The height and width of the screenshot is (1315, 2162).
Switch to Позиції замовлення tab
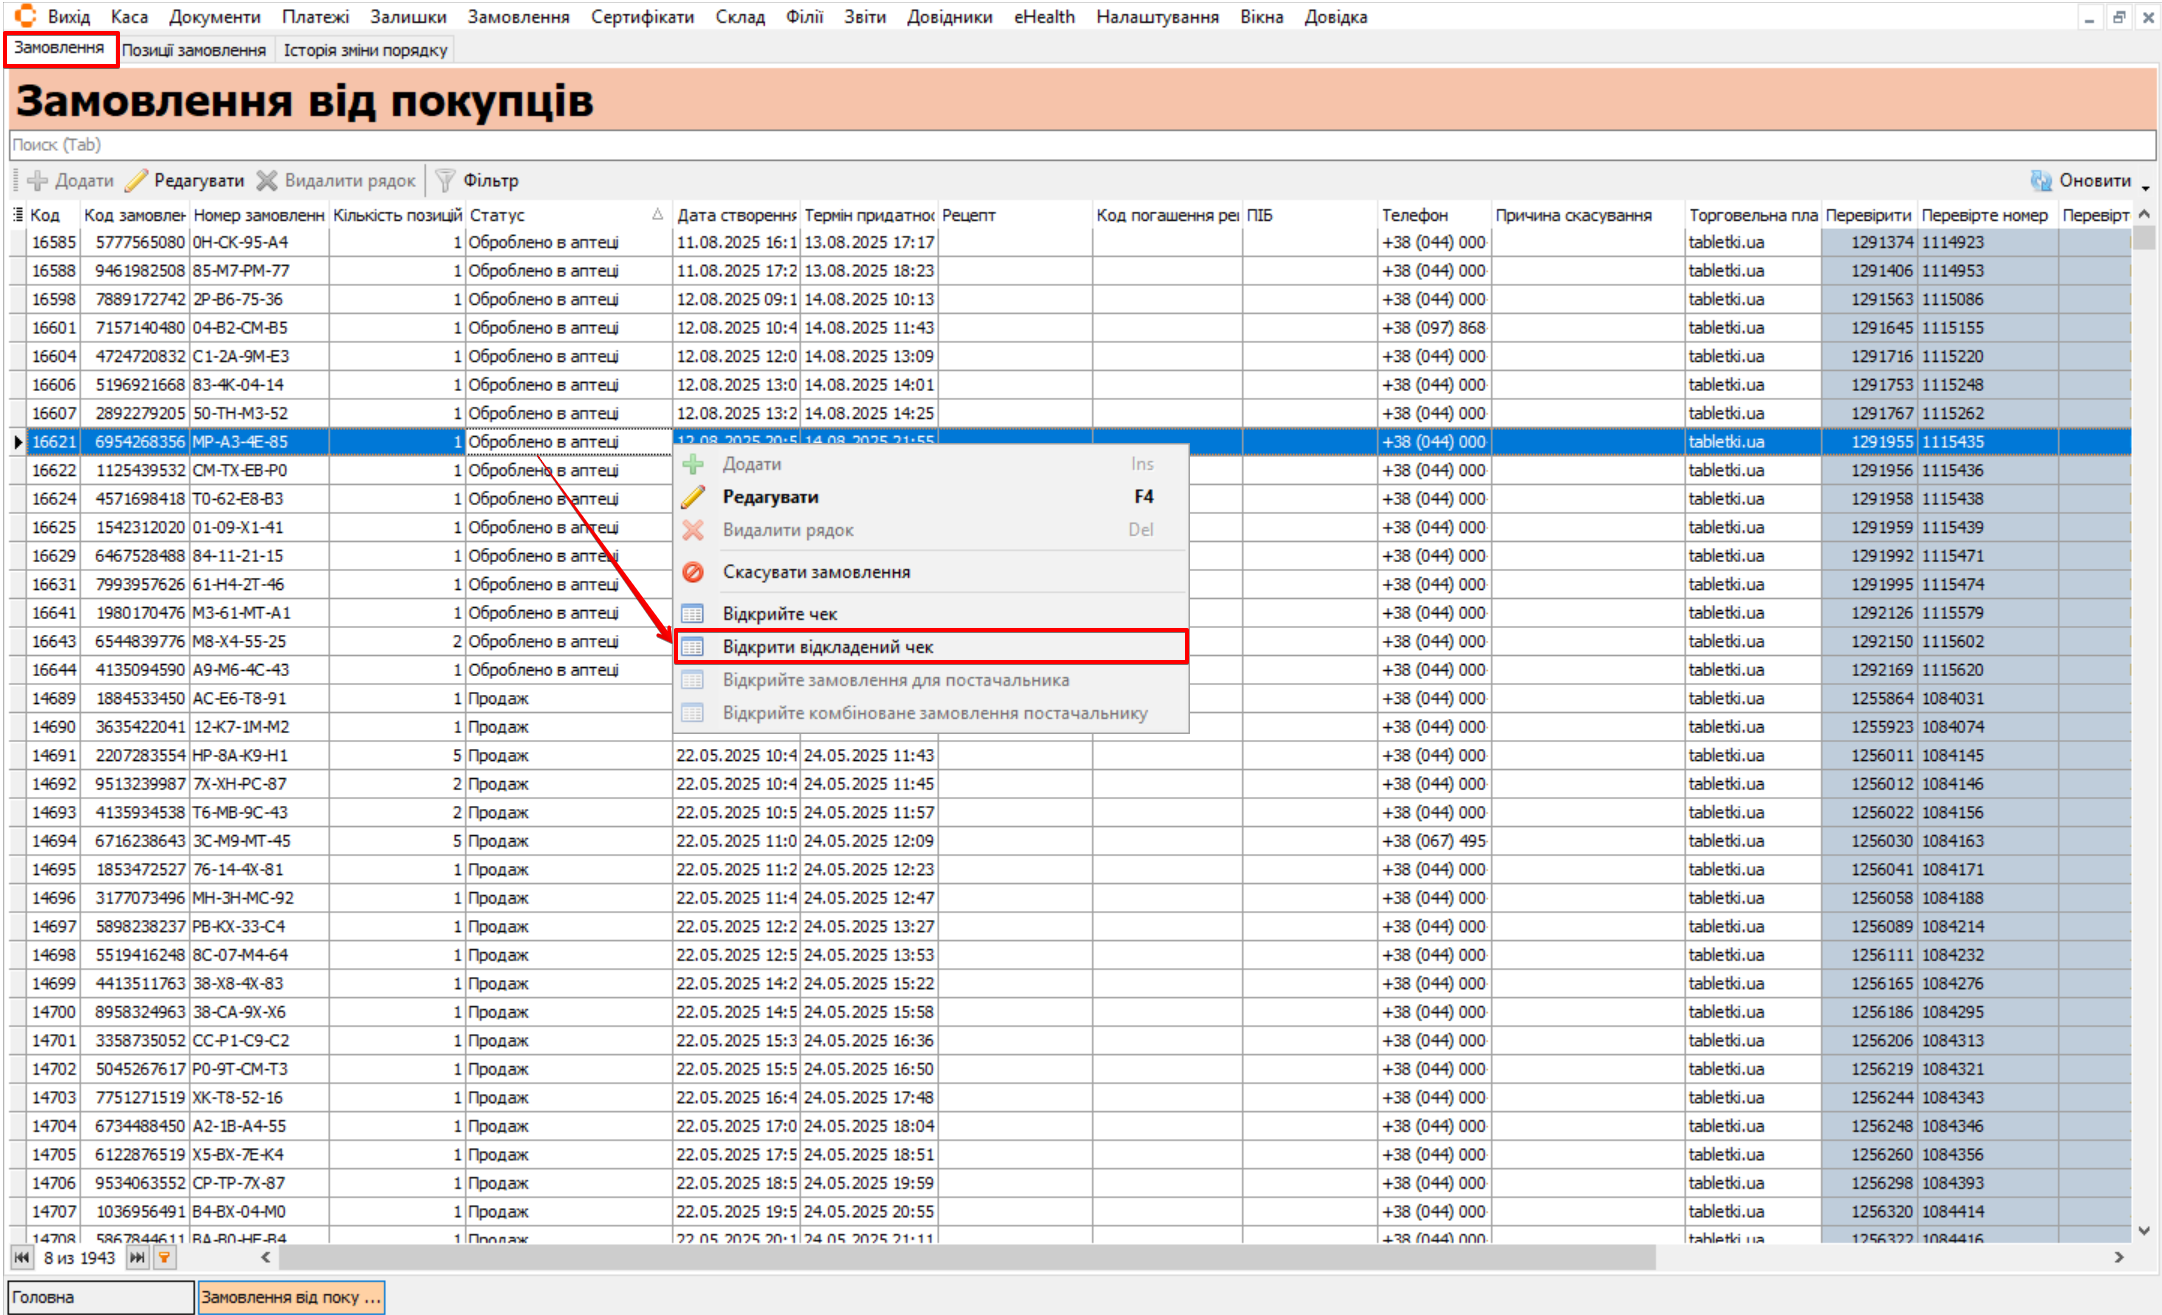point(194,50)
